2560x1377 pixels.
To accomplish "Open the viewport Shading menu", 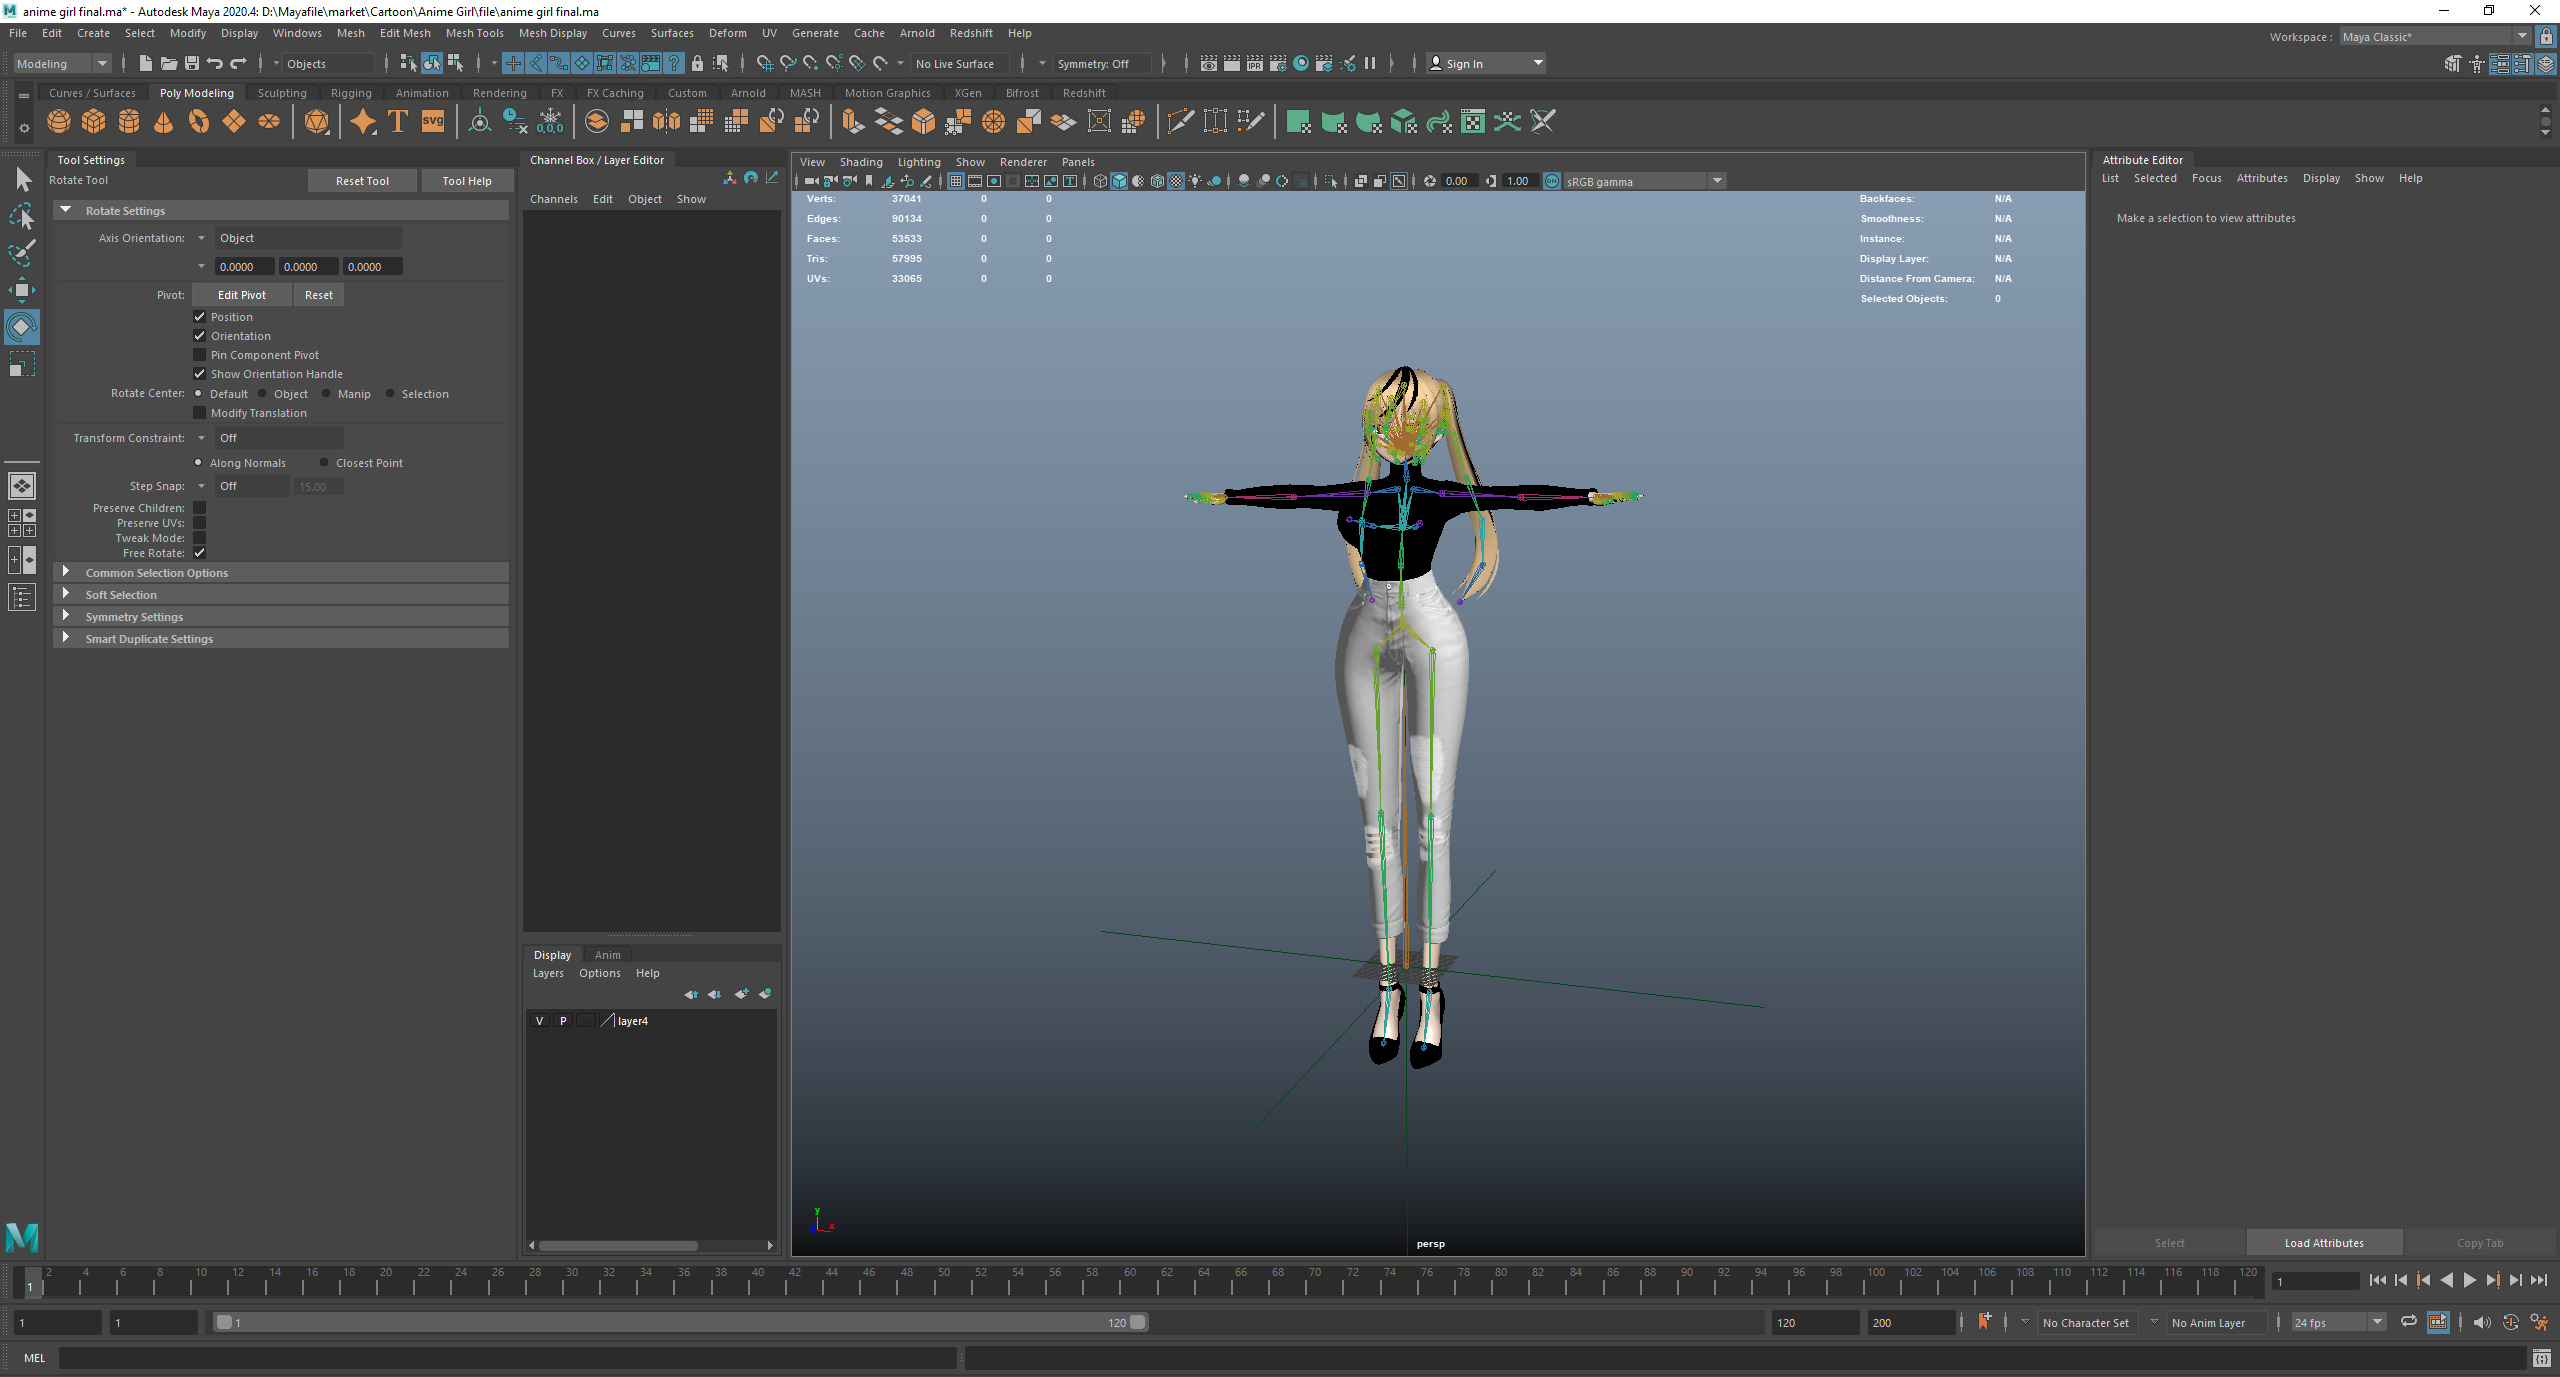I will [860, 162].
